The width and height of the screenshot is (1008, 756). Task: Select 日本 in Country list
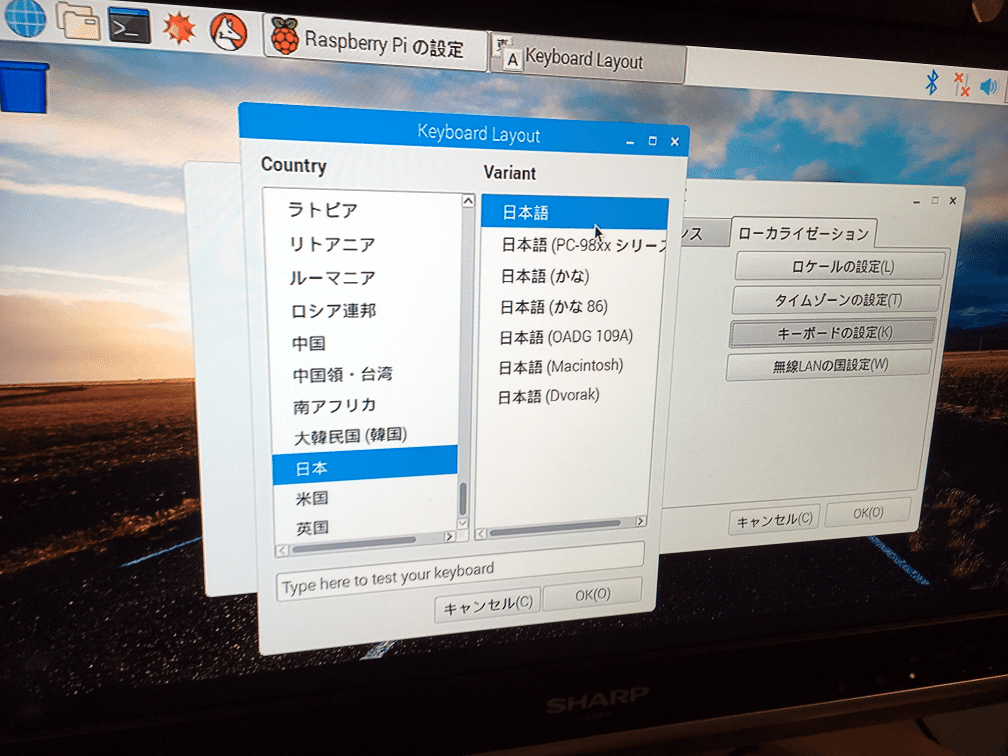[365, 467]
